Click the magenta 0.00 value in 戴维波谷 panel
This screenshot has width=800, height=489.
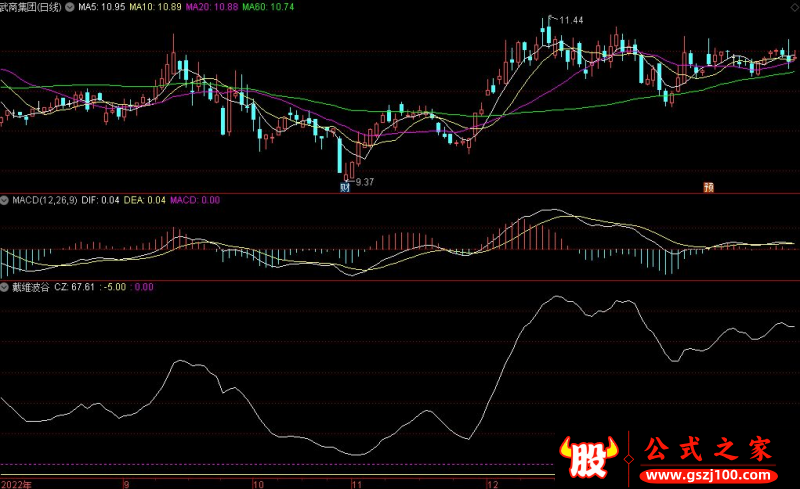144,287
